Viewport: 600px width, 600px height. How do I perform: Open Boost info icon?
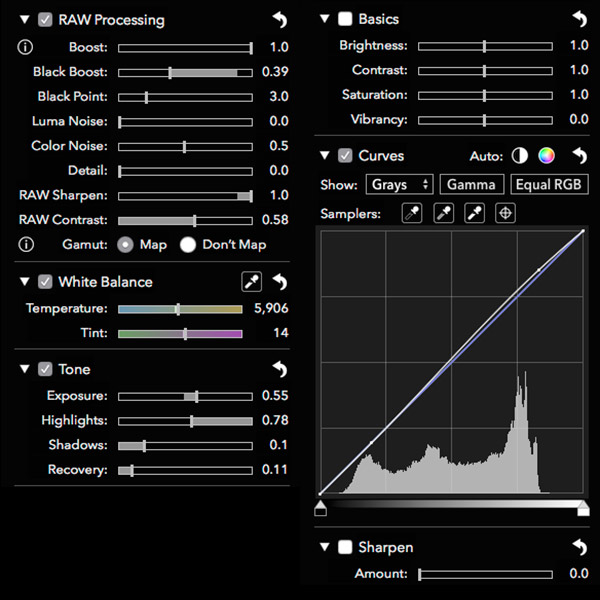(25, 47)
